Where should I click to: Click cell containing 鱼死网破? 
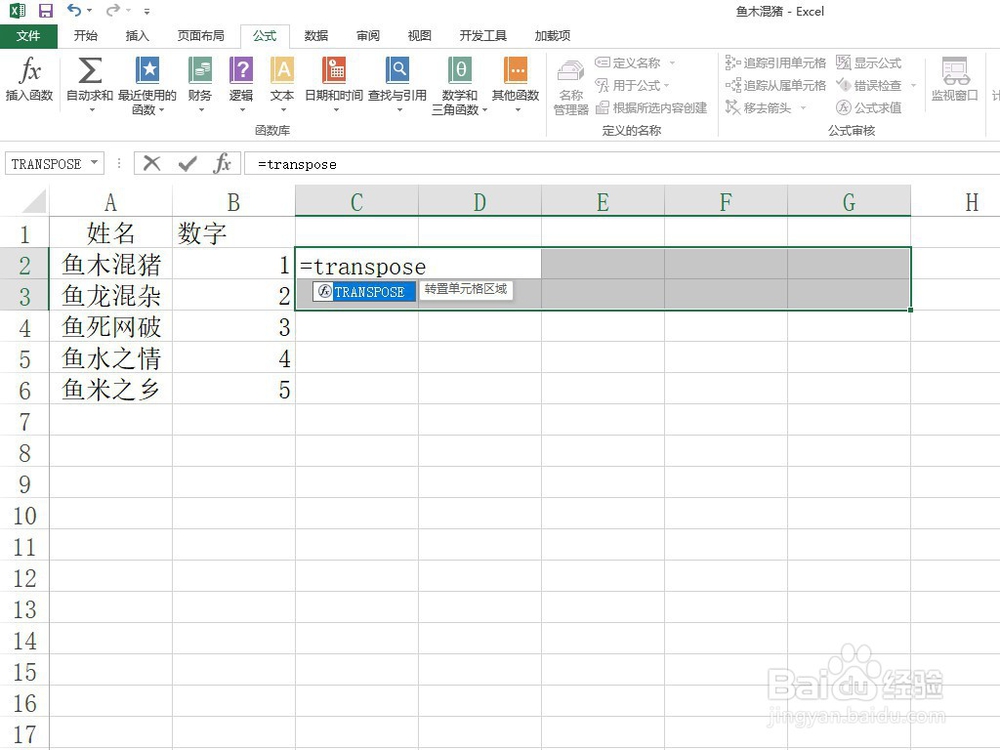(x=110, y=327)
